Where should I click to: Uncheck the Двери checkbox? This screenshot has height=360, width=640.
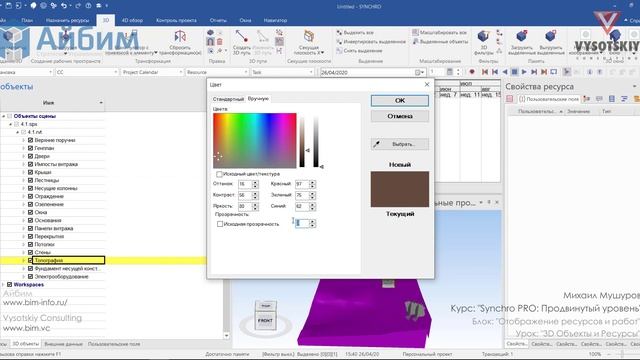click(x=30, y=156)
